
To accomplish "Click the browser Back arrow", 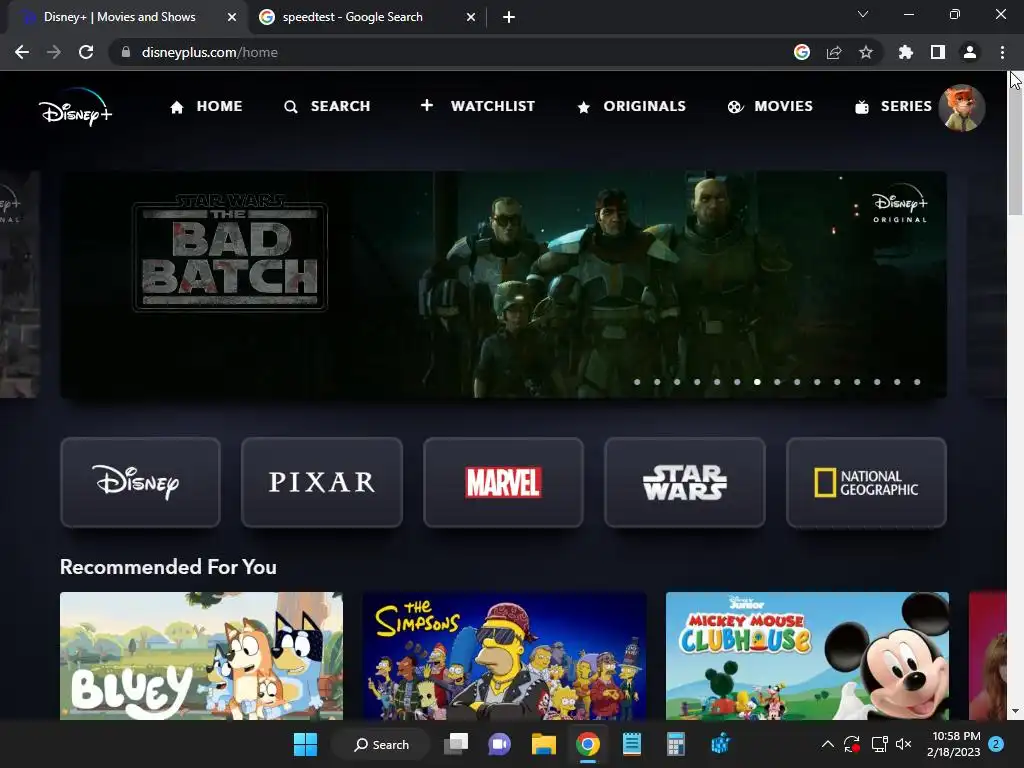I will click(22, 52).
